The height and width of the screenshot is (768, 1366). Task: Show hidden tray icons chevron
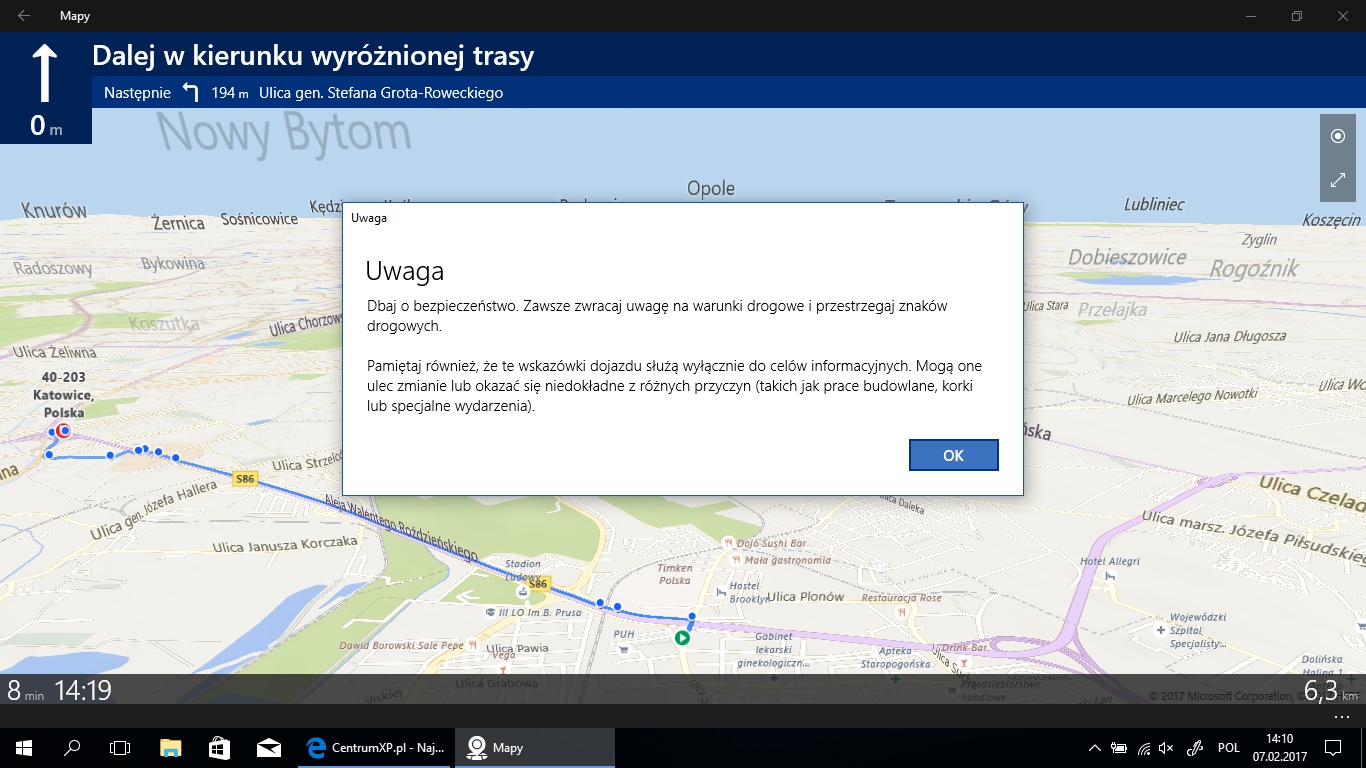[1096, 748]
